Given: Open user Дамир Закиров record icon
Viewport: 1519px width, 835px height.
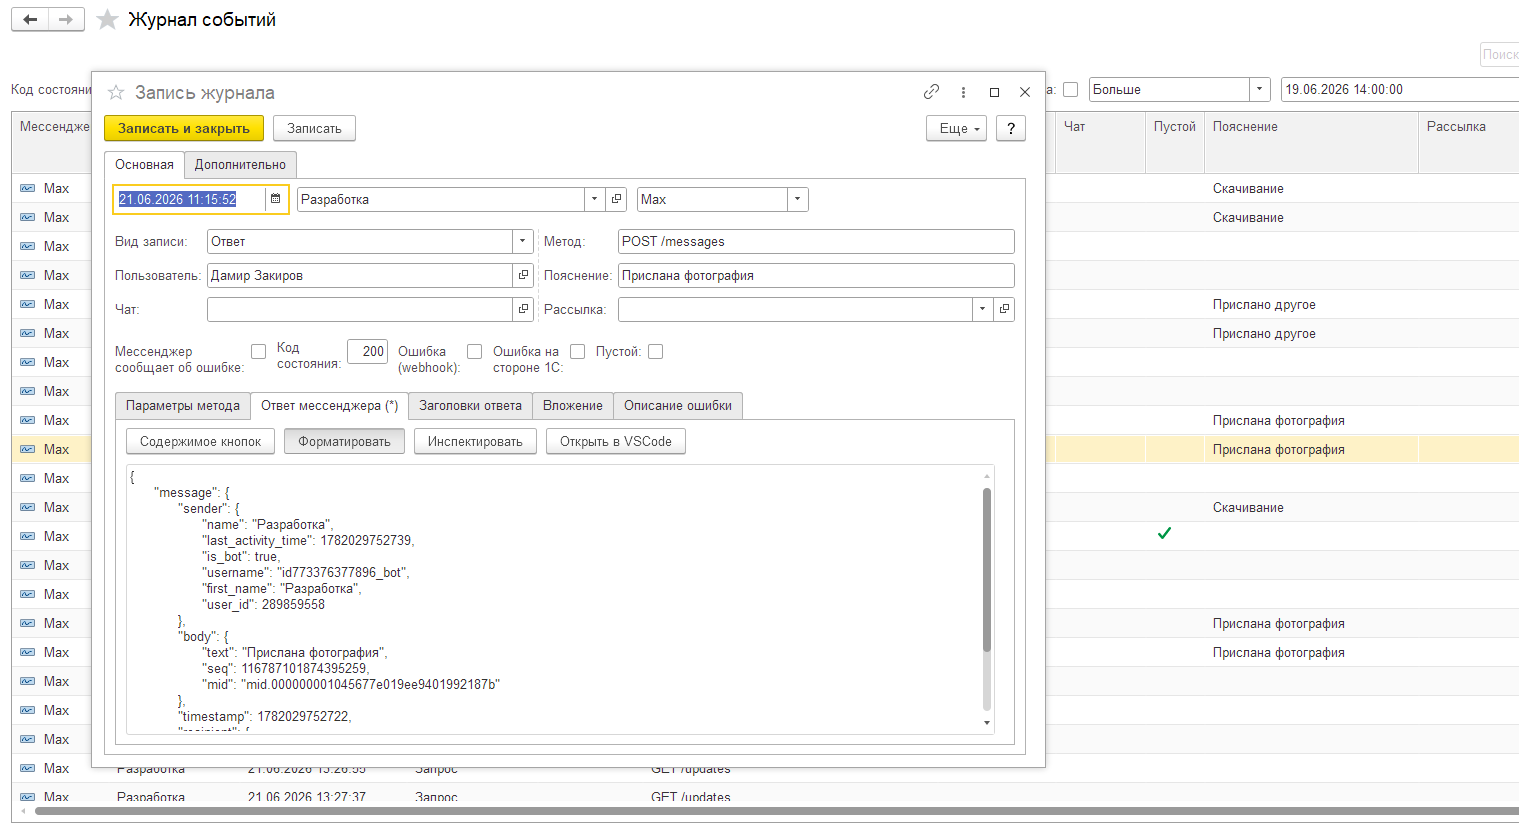Looking at the screenshot, I should click(523, 275).
